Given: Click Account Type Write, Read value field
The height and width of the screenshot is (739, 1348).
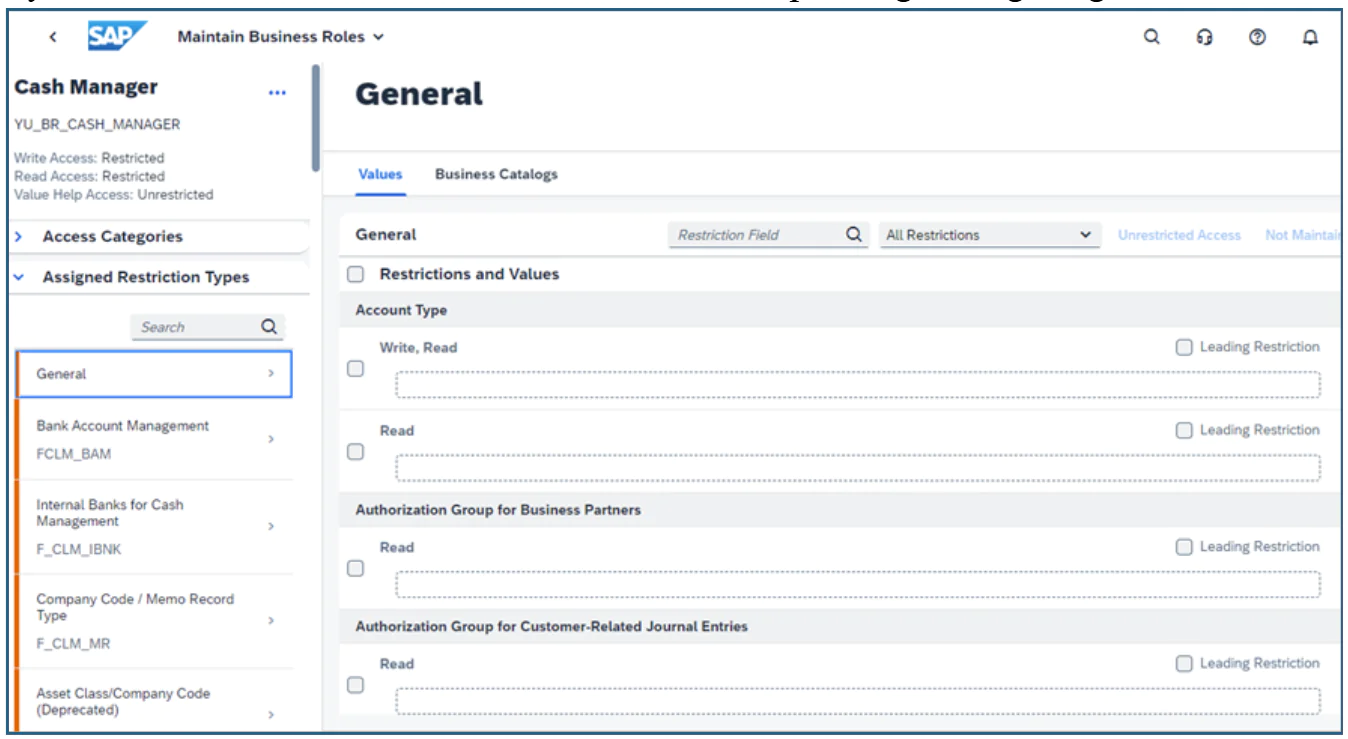Looking at the screenshot, I should [x=857, y=385].
